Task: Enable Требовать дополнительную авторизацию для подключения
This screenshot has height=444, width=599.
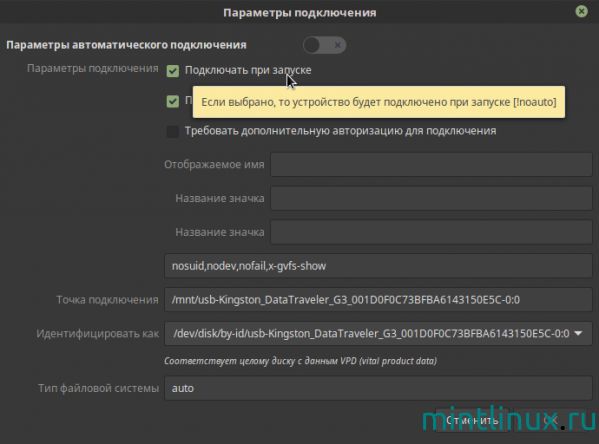Action: 173,131
